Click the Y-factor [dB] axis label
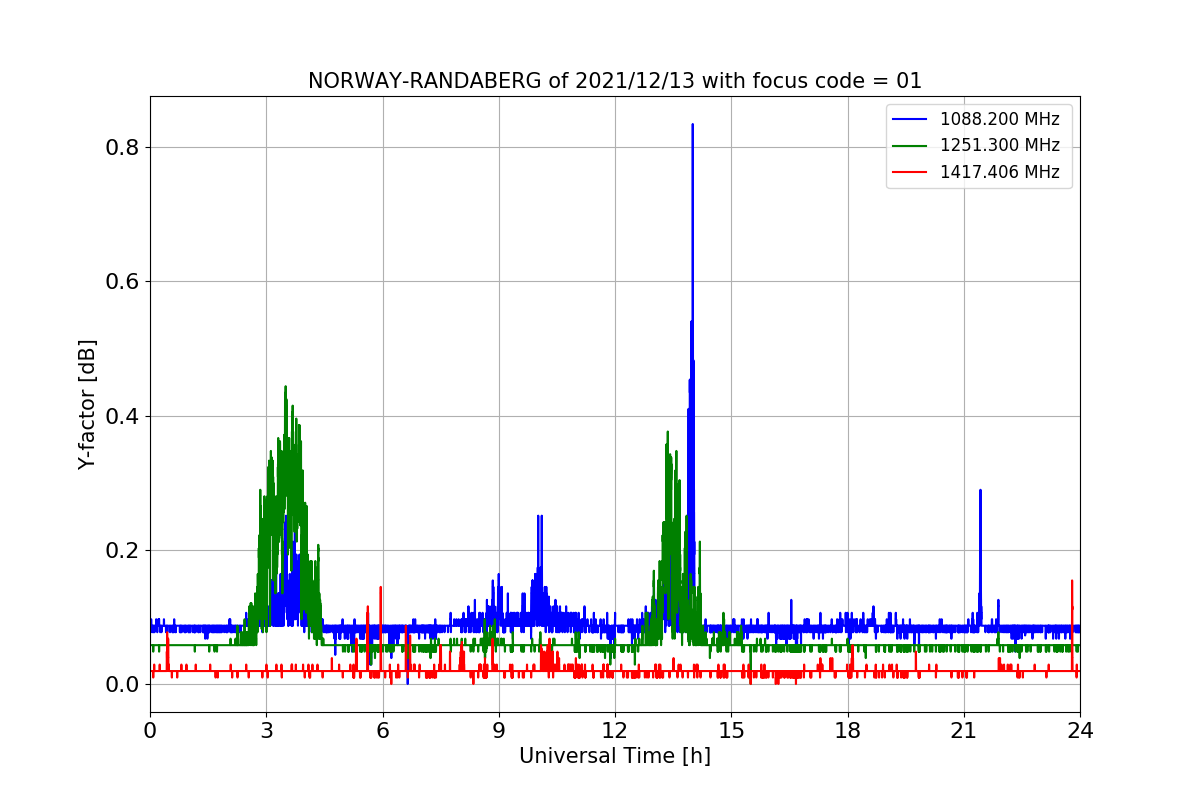Image resolution: width=1200 pixels, height=800 pixels. [88, 404]
